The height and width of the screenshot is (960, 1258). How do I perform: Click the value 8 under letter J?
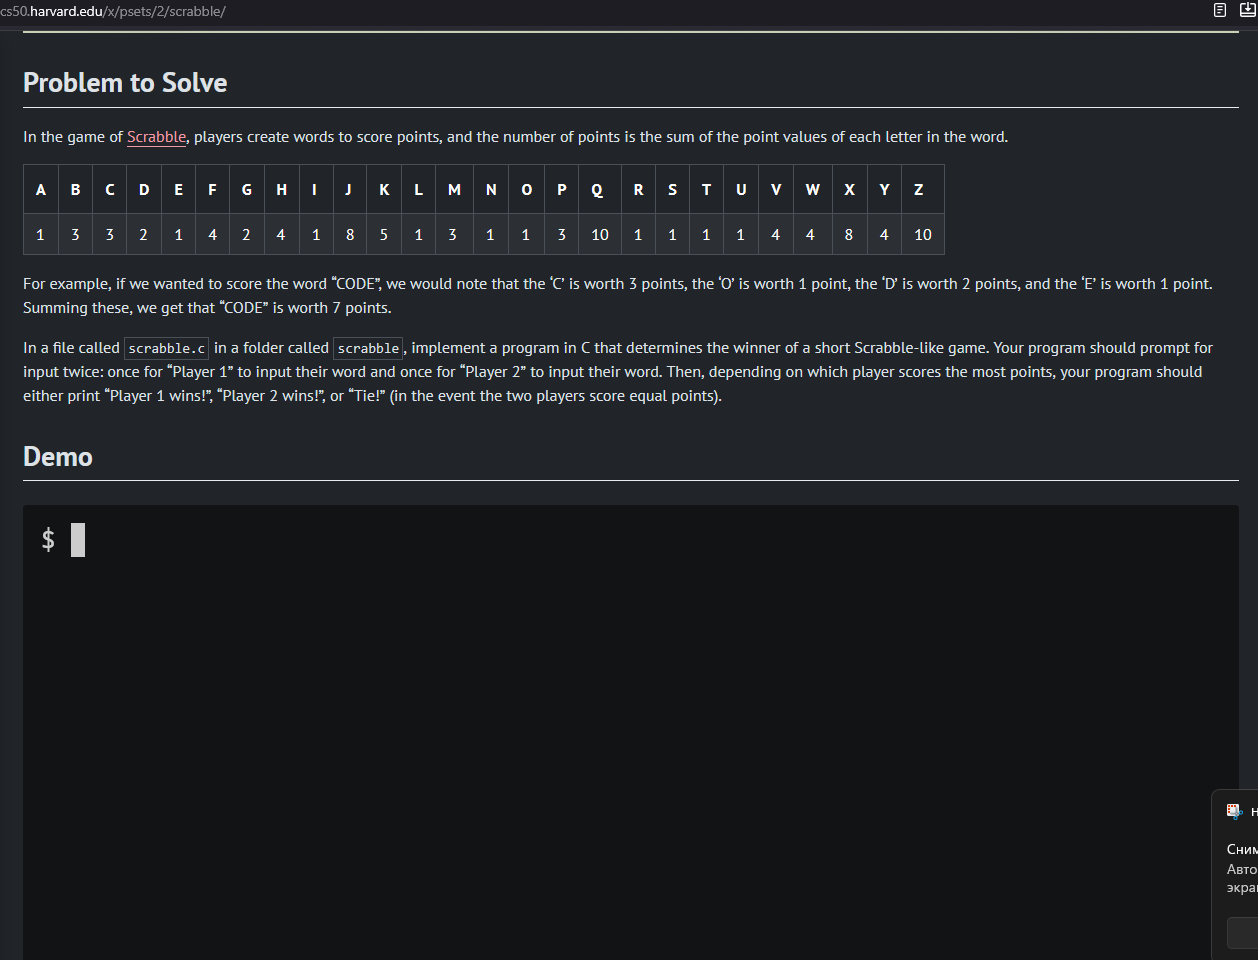[349, 235]
